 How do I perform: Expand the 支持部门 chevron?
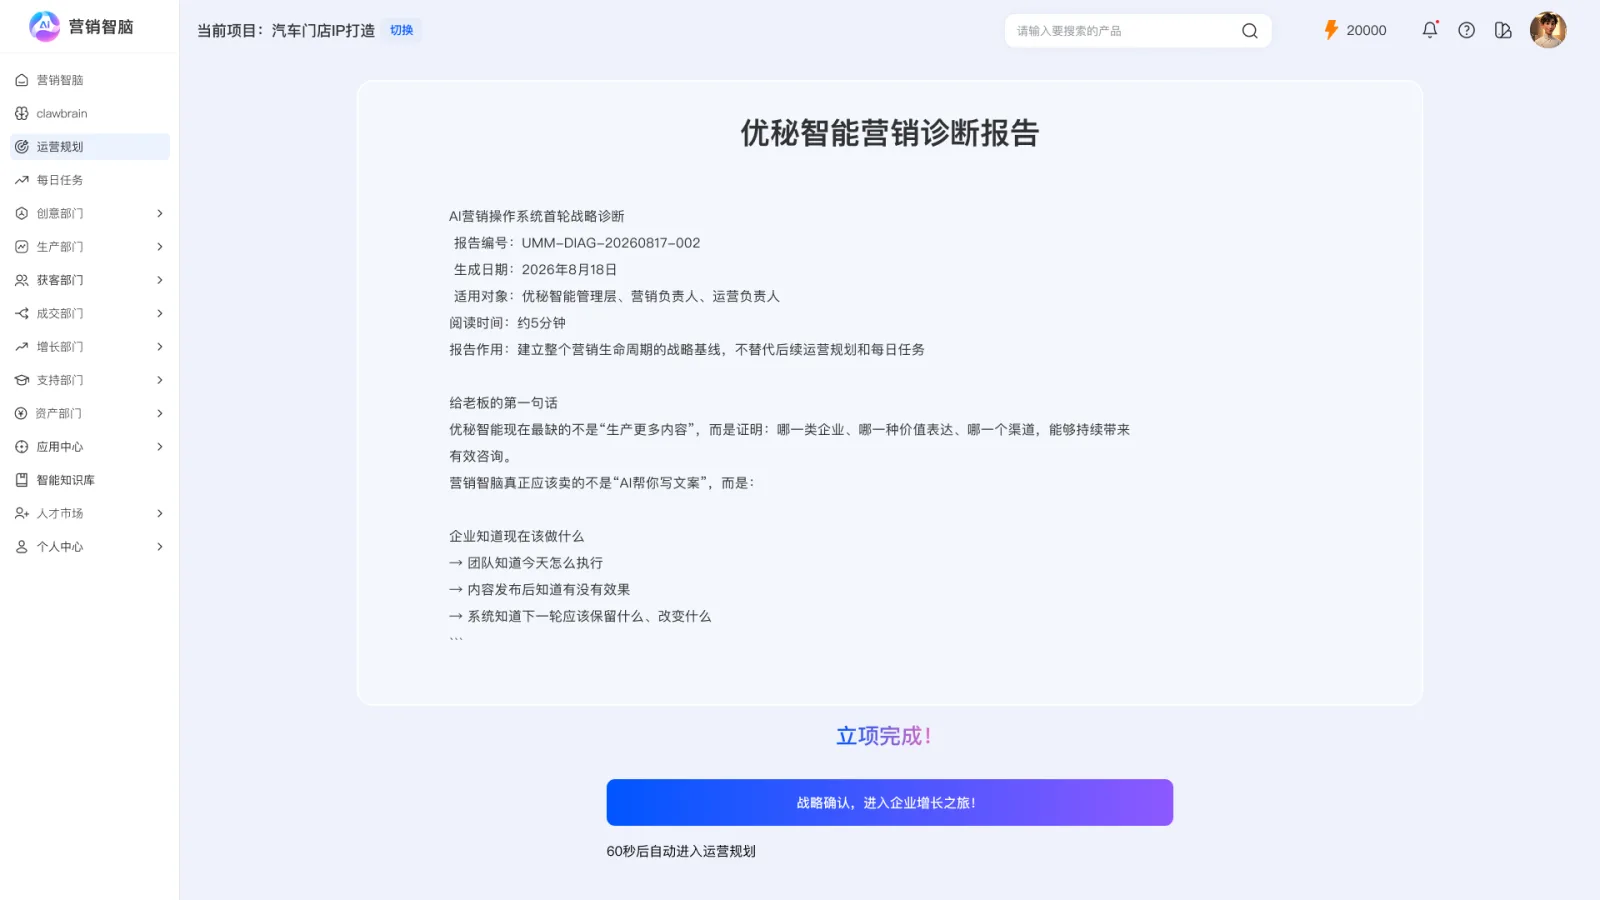[x=160, y=380]
